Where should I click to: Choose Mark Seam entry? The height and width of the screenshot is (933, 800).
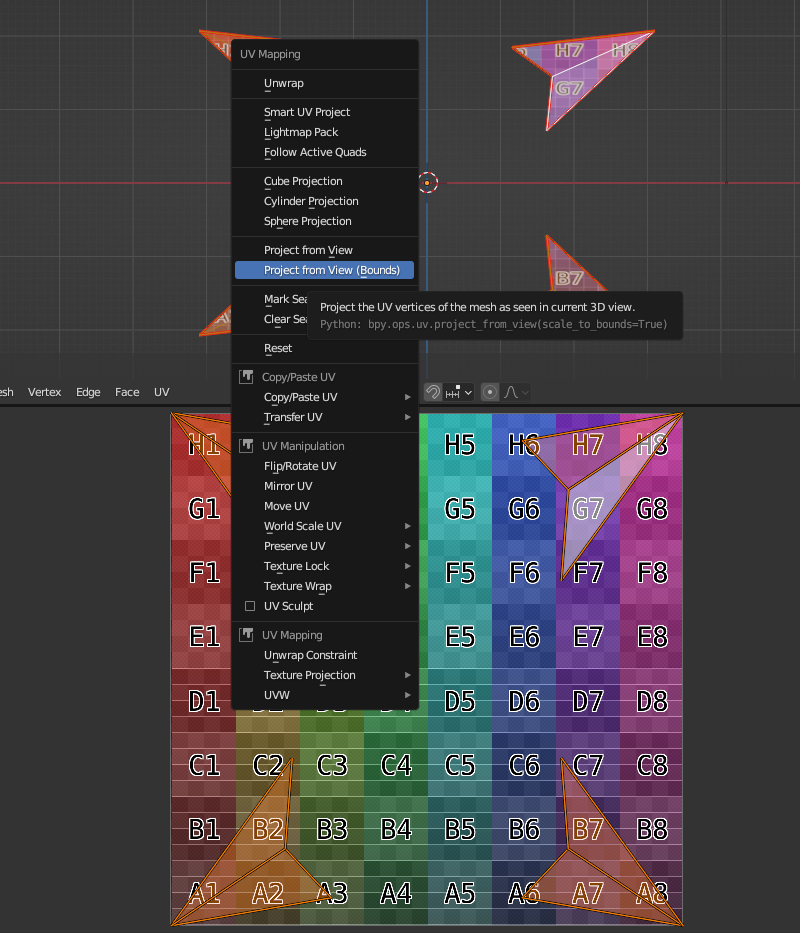pyautogui.click(x=286, y=299)
